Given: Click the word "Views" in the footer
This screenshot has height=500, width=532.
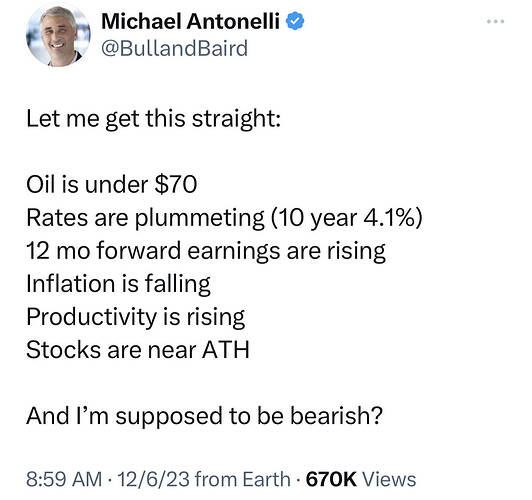Looking at the screenshot, I should tap(390, 479).
